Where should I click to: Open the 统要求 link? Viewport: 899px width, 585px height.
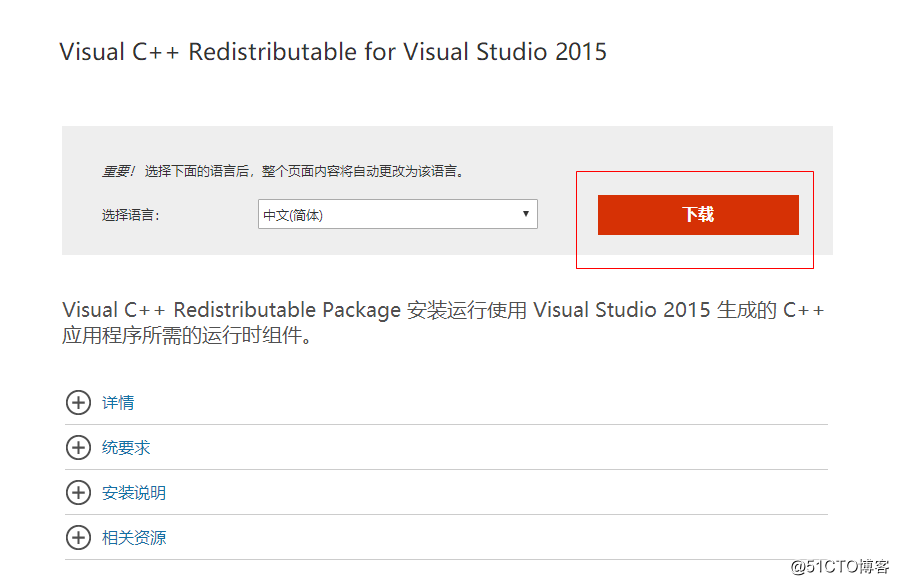pos(126,447)
